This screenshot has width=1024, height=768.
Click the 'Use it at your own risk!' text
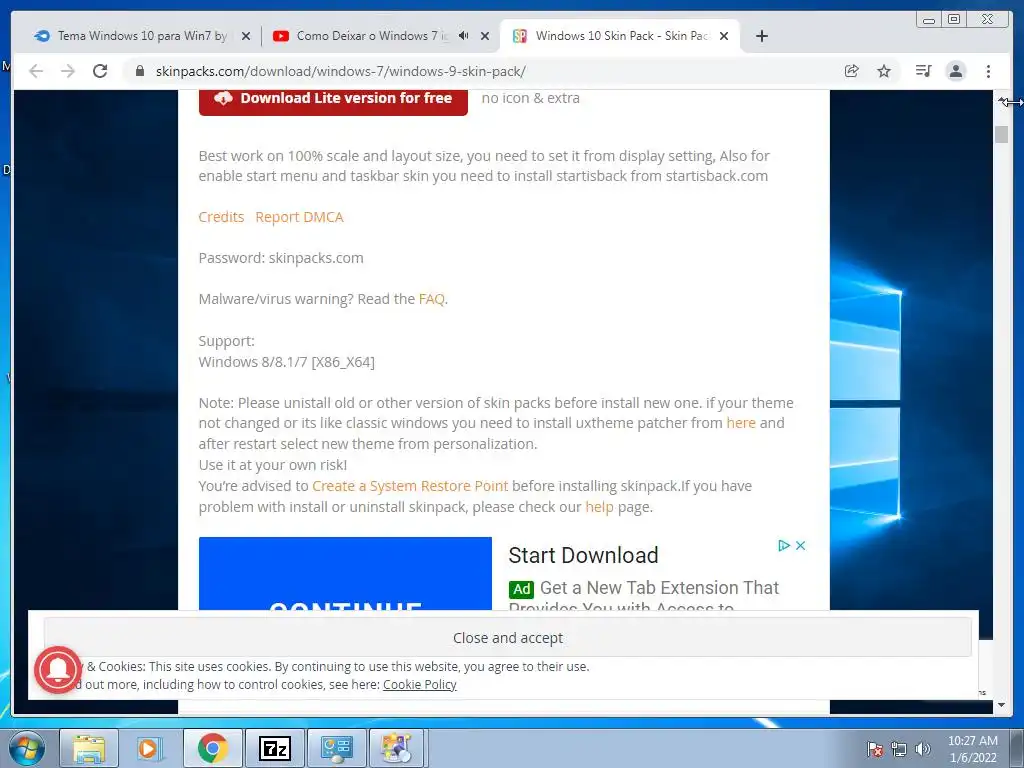pos(273,465)
